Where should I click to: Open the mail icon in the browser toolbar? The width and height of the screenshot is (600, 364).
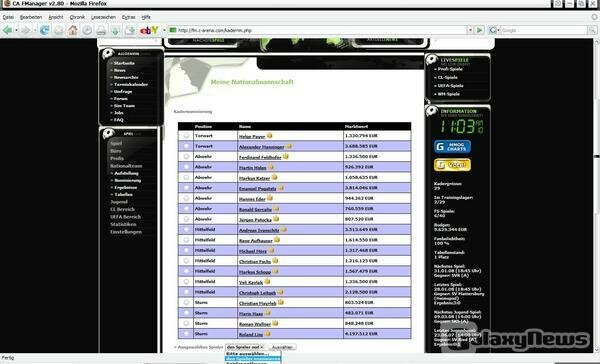(x=59, y=30)
